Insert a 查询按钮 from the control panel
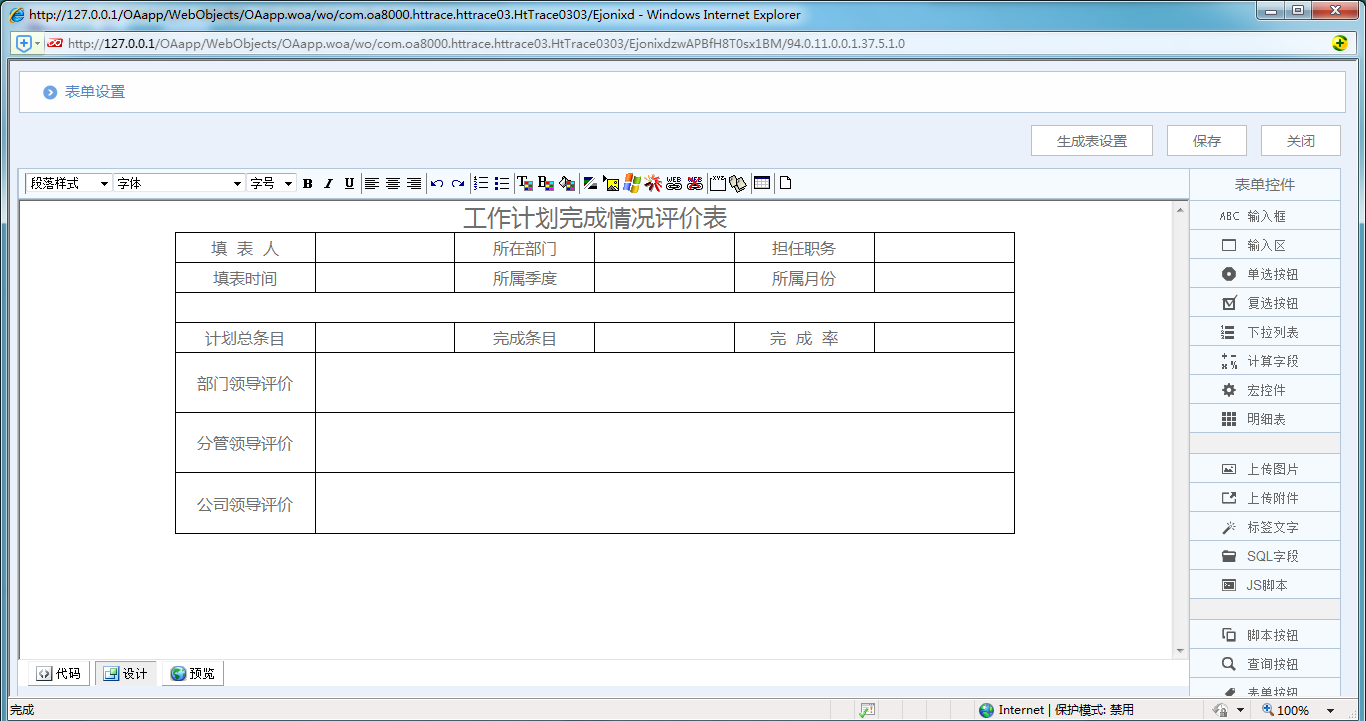Viewport: 1366px width, 721px height. [x=1264, y=663]
